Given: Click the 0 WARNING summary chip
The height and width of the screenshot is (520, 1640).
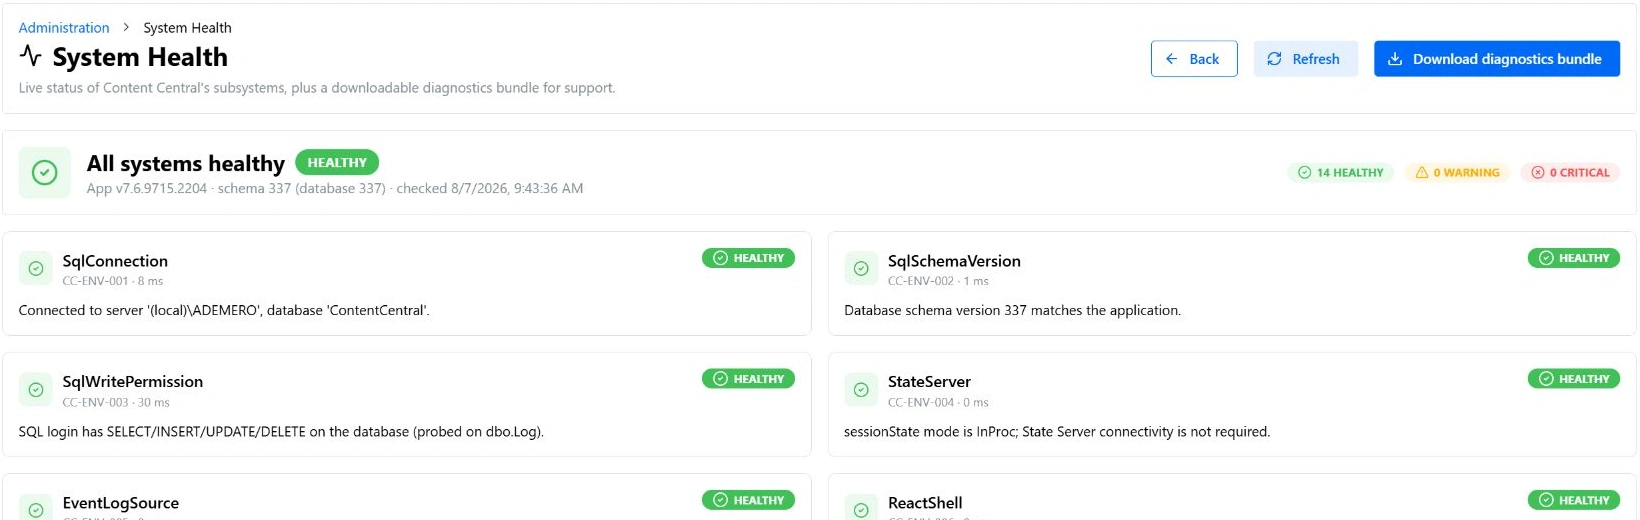Looking at the screenshot, I should tap(1457, 172).
